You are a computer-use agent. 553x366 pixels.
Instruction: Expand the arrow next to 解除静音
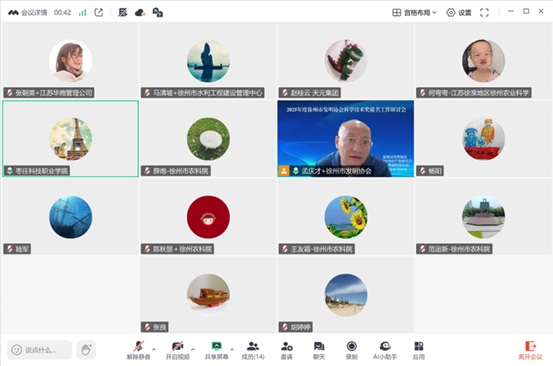154,349
